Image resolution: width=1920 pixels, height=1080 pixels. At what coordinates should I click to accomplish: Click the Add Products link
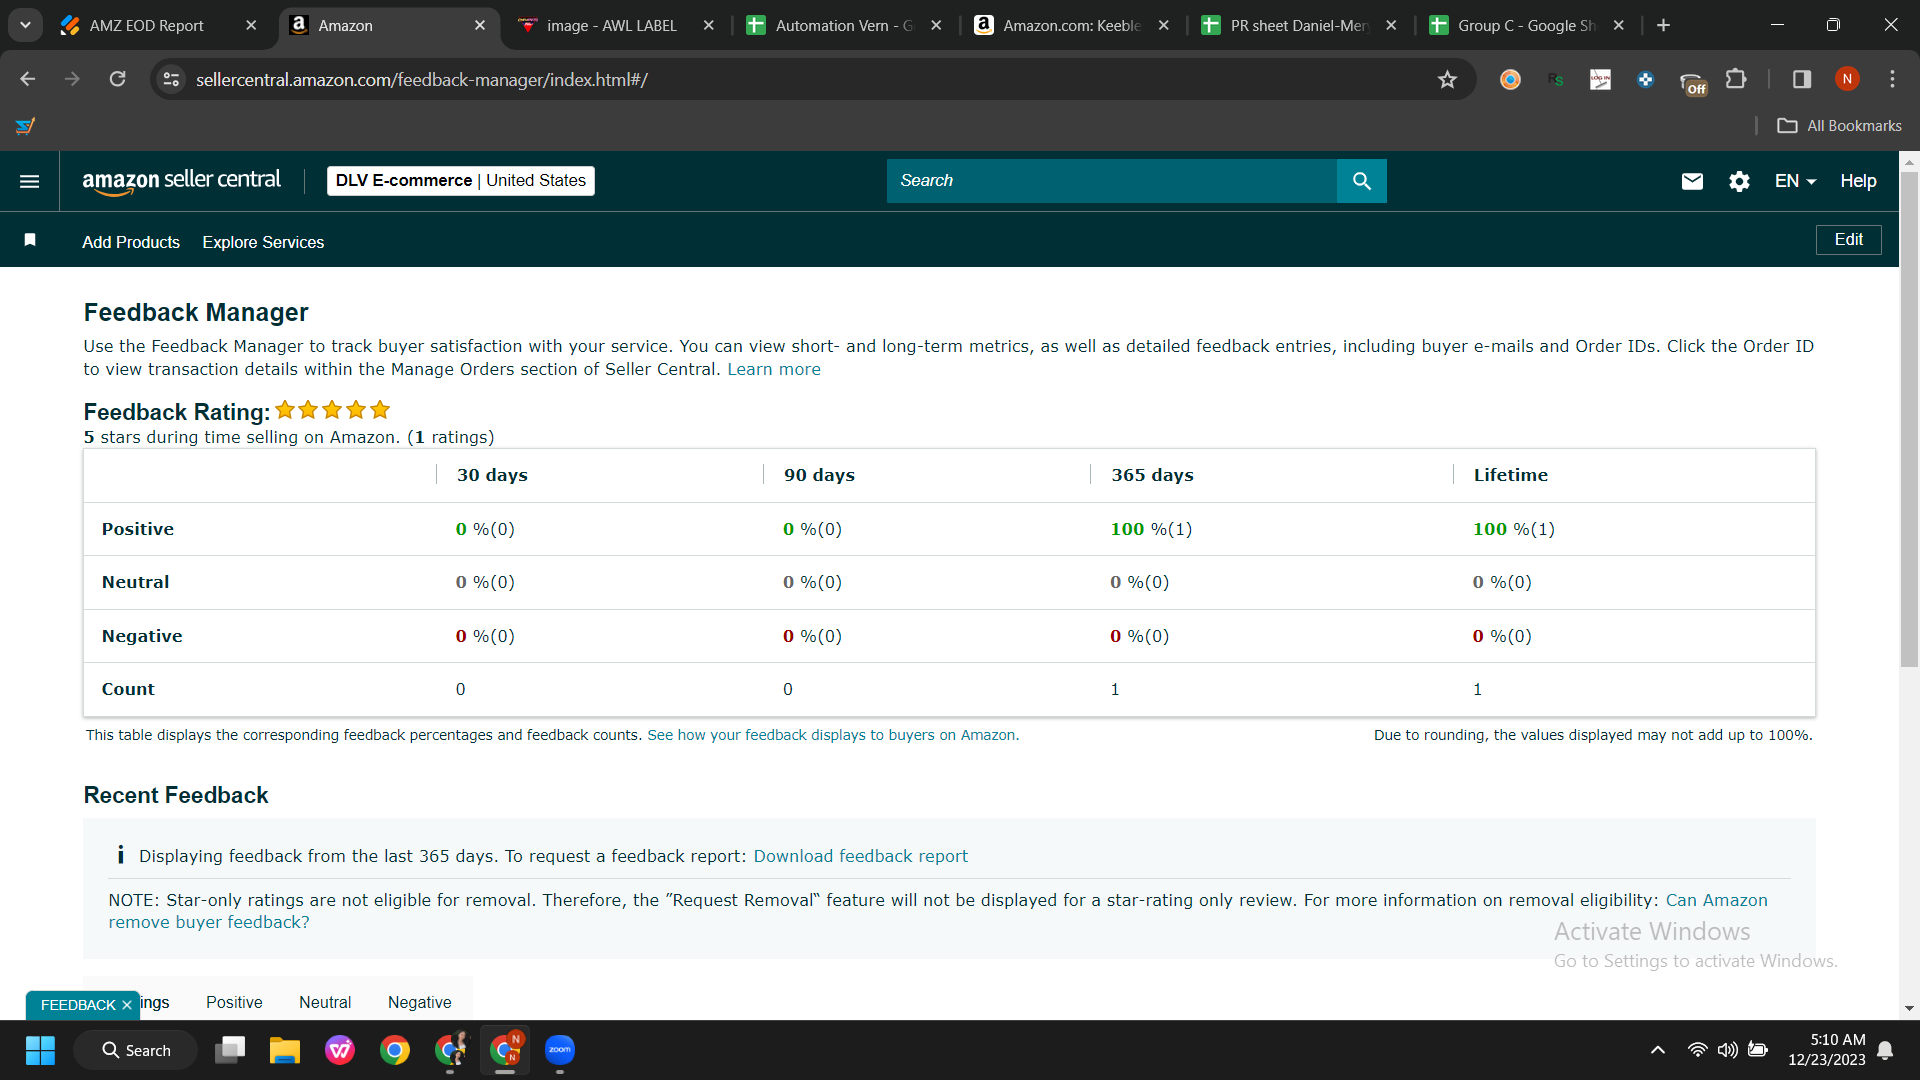click(x=131, y=242)
